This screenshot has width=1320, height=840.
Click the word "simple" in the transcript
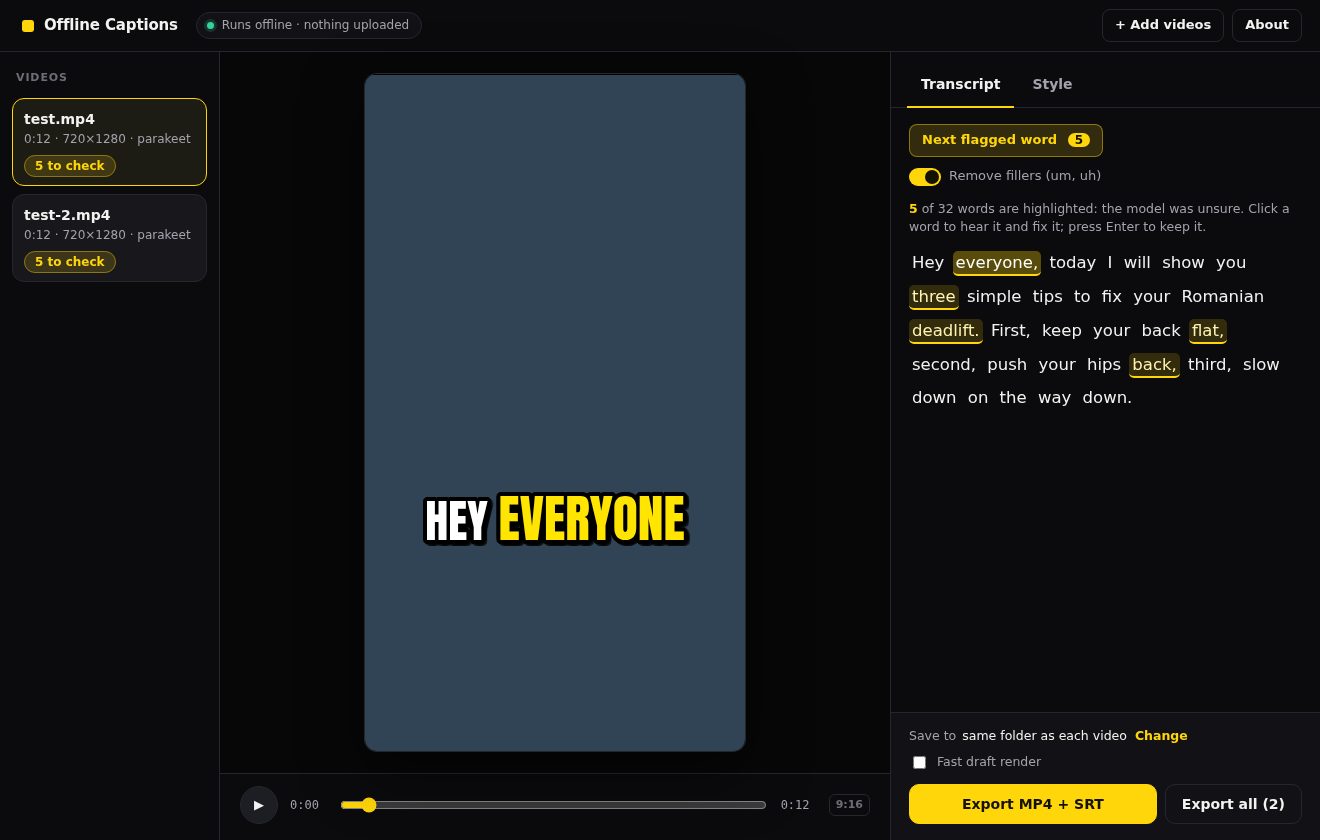[994, 297]
